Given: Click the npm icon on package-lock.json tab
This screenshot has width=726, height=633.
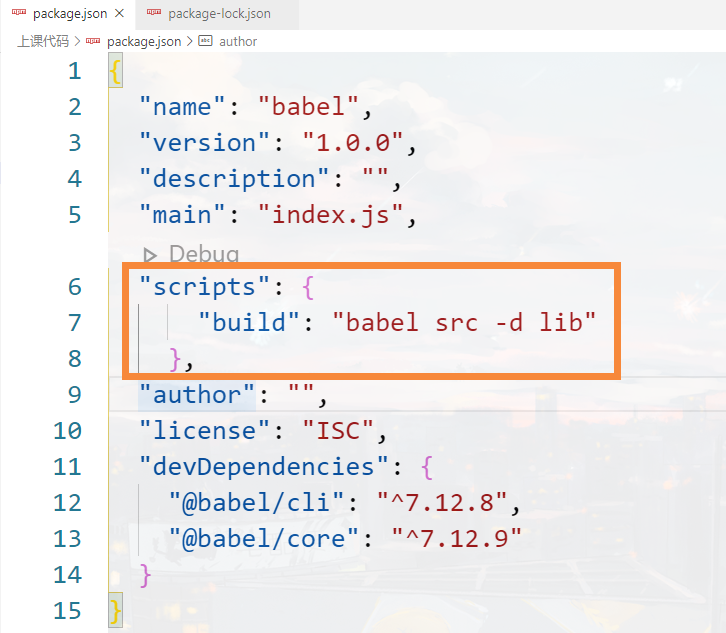Looking at the screenshot, I should pyautogui.click(x=154, y=13).
